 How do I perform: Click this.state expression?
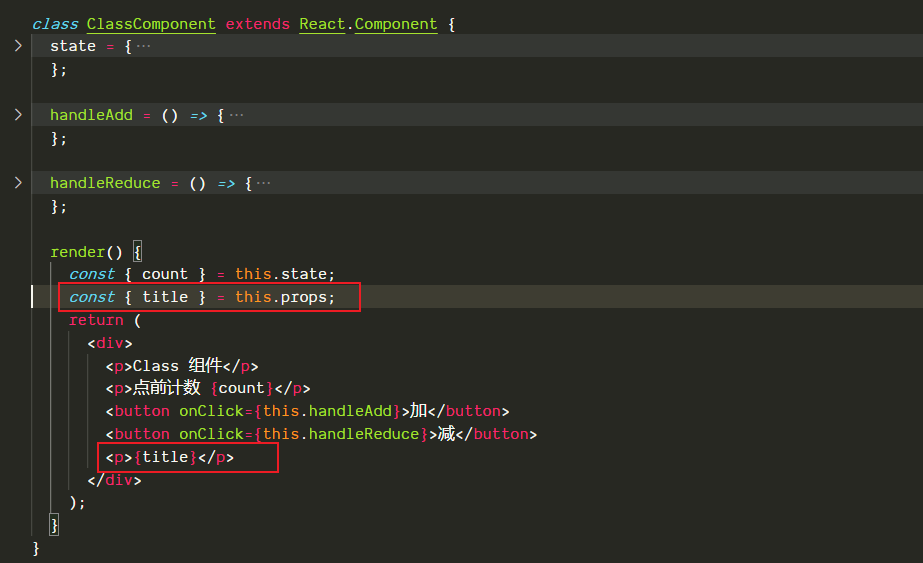283,274
